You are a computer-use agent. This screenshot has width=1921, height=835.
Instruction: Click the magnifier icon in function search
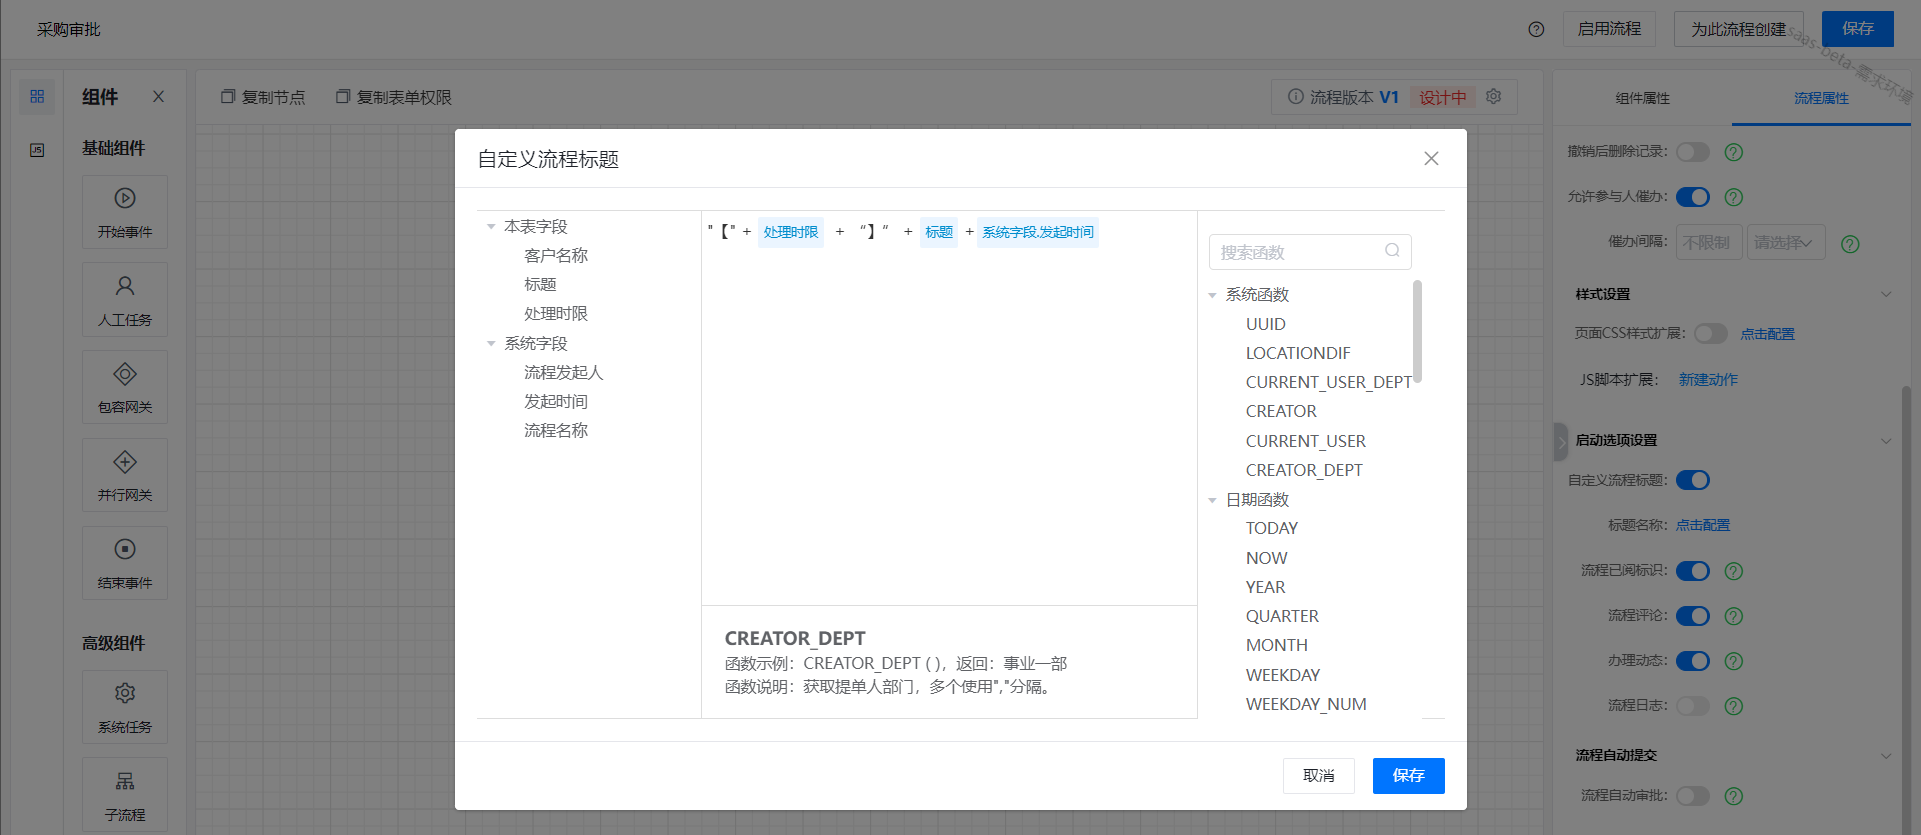pos(1392,251)
